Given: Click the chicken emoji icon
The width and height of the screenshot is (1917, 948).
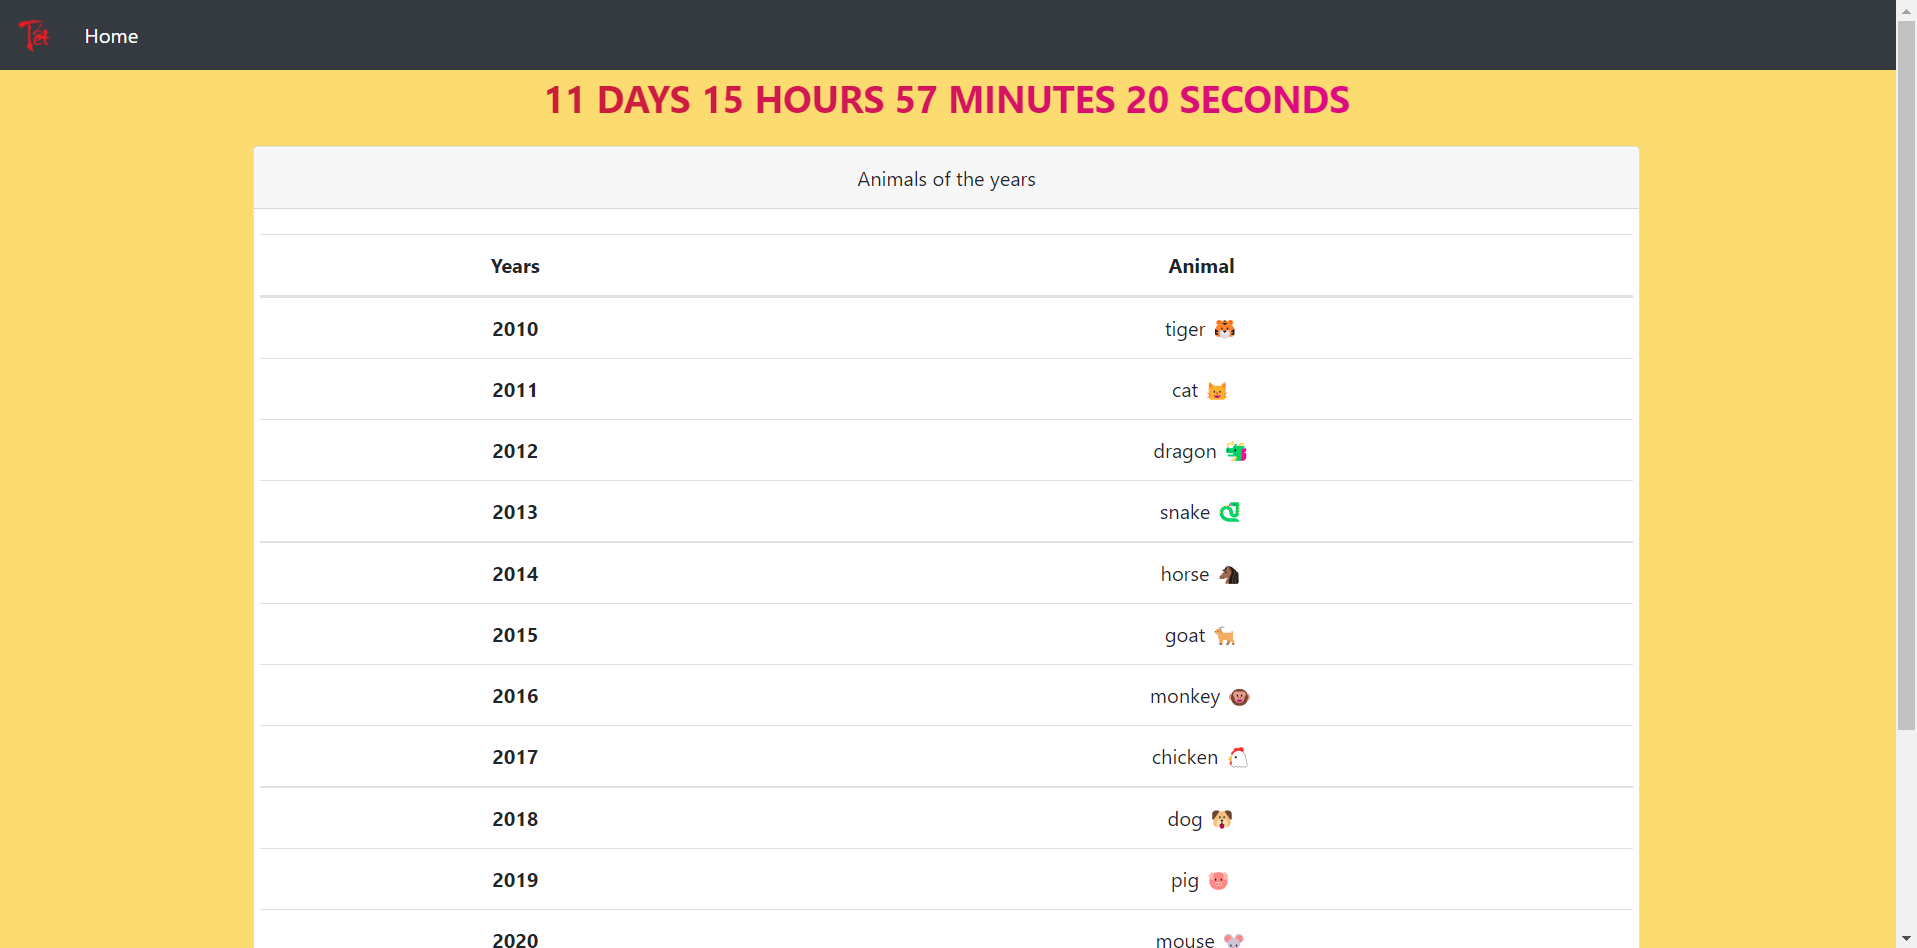Looking at the screenshot, I should (1238, 758).
